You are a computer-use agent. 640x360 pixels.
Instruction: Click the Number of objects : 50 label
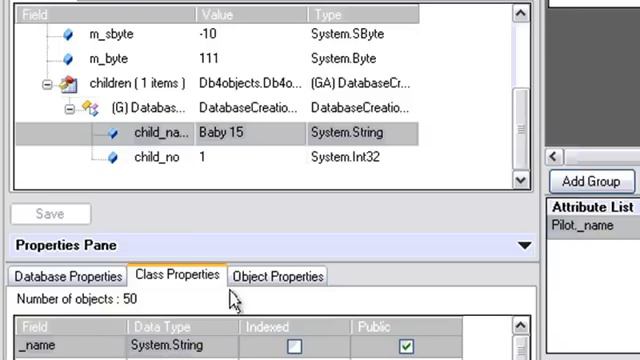point(77,299)
